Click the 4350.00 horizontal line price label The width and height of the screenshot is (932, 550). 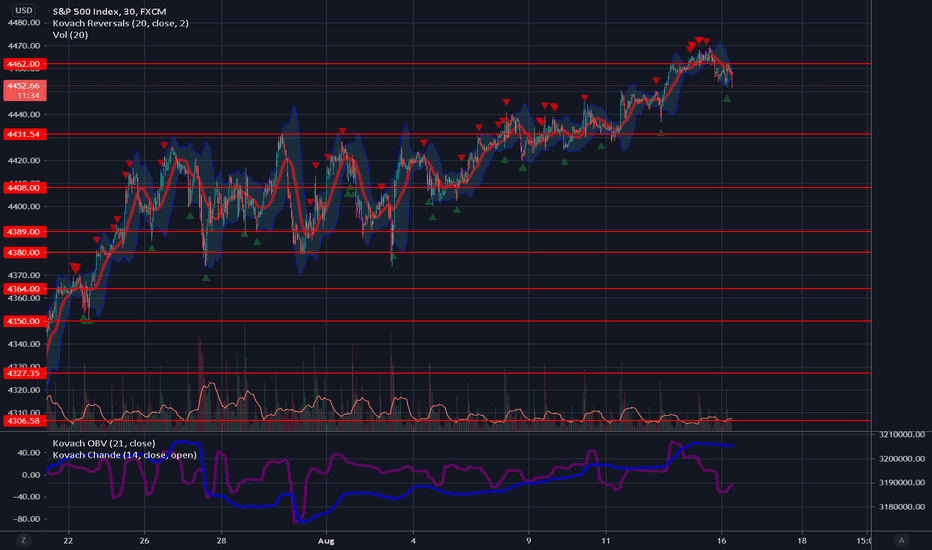[24, 321]
